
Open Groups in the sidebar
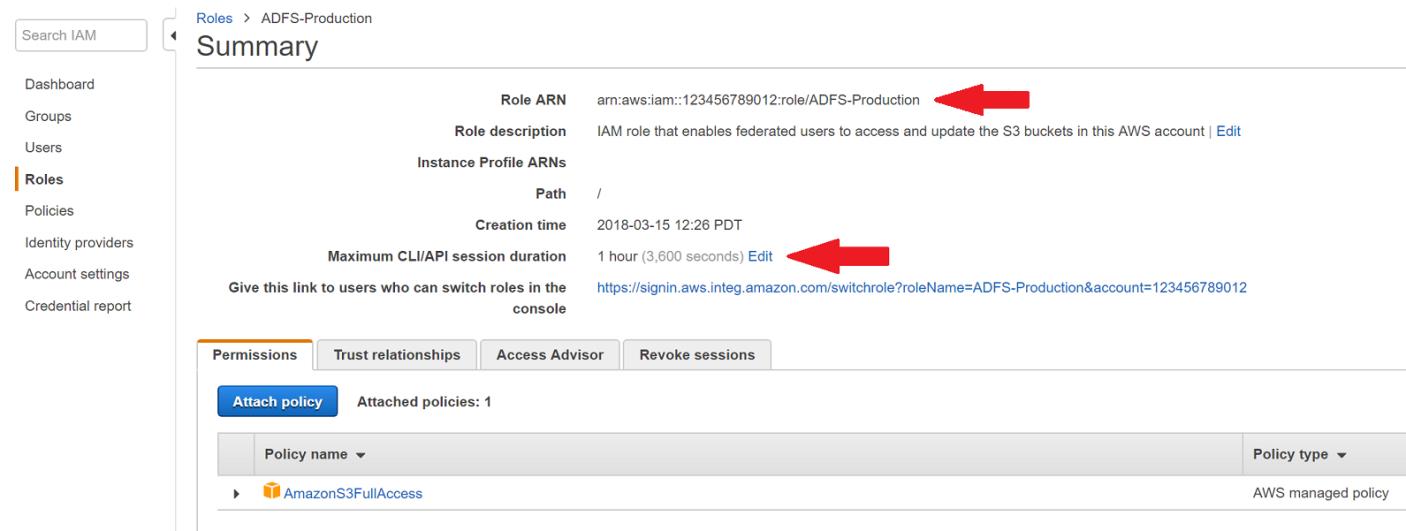pos(48,116)
